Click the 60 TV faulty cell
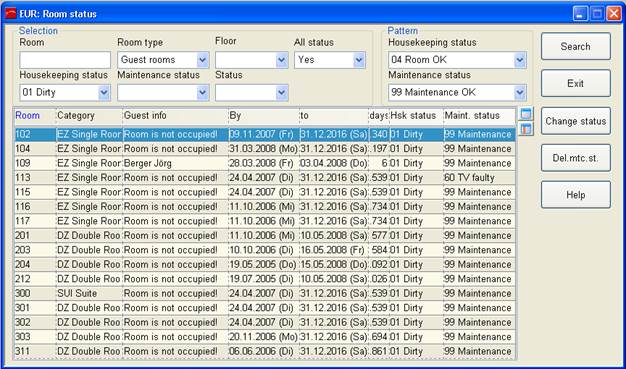 479,178
